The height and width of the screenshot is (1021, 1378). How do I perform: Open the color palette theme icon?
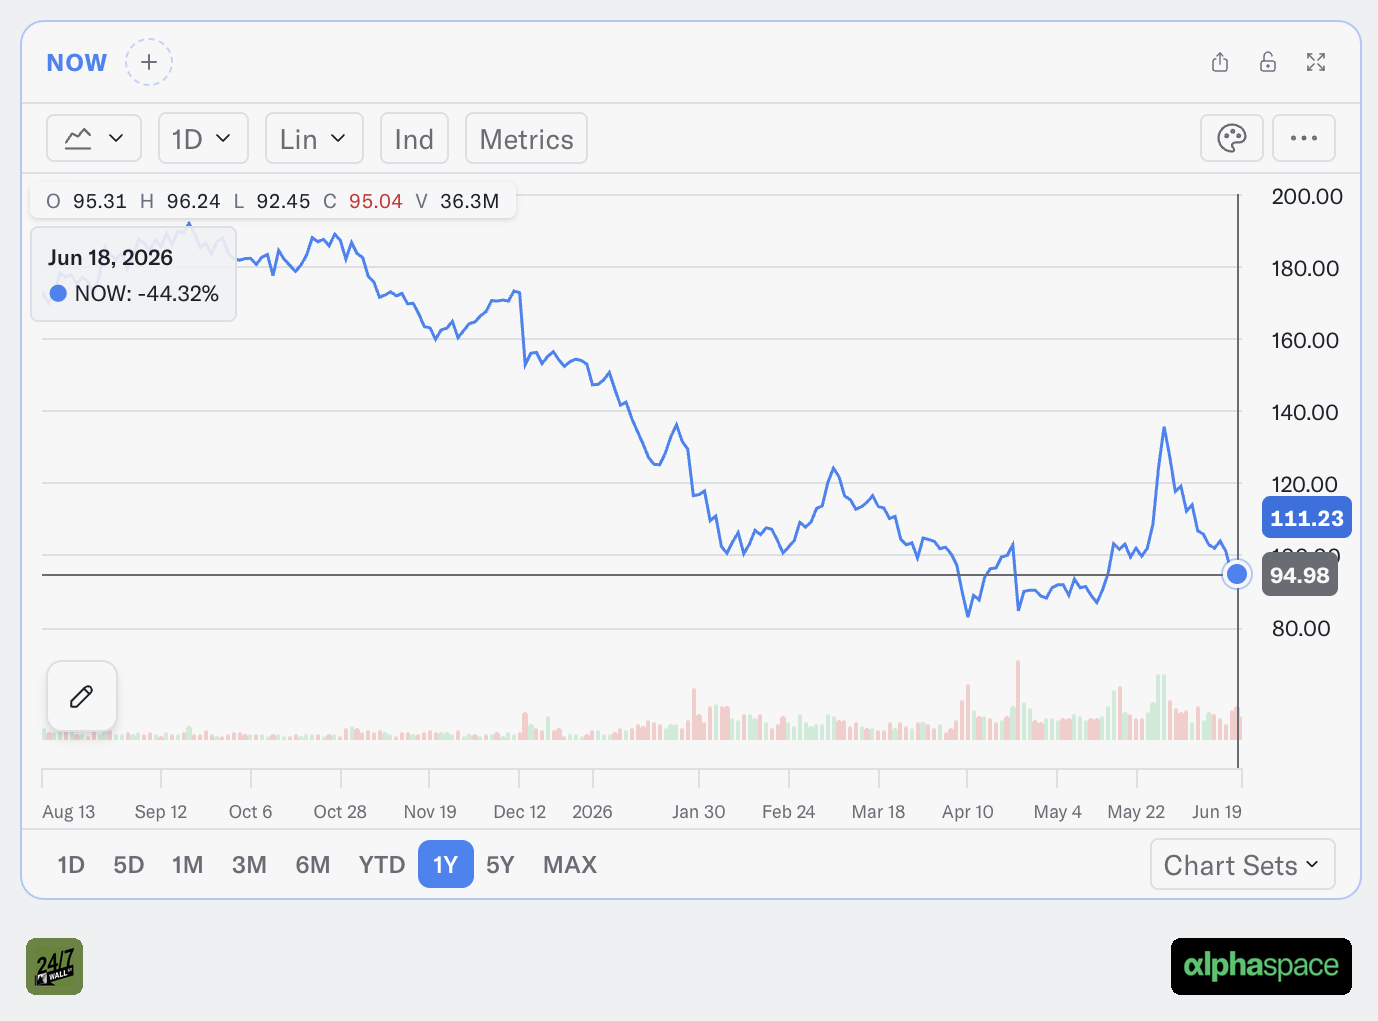[1232, 138]
